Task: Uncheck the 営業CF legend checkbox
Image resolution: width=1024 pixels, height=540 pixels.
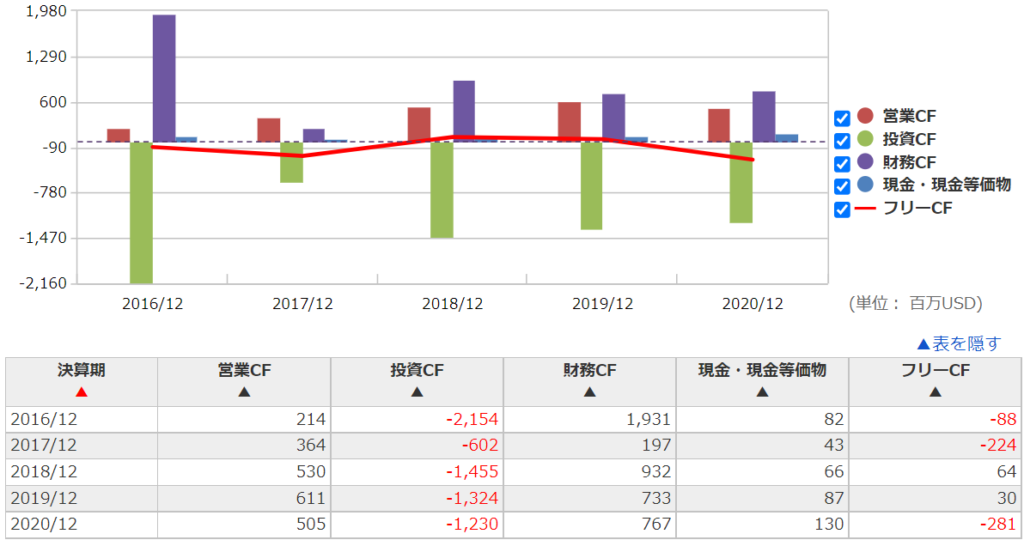Action: (842, 118)
